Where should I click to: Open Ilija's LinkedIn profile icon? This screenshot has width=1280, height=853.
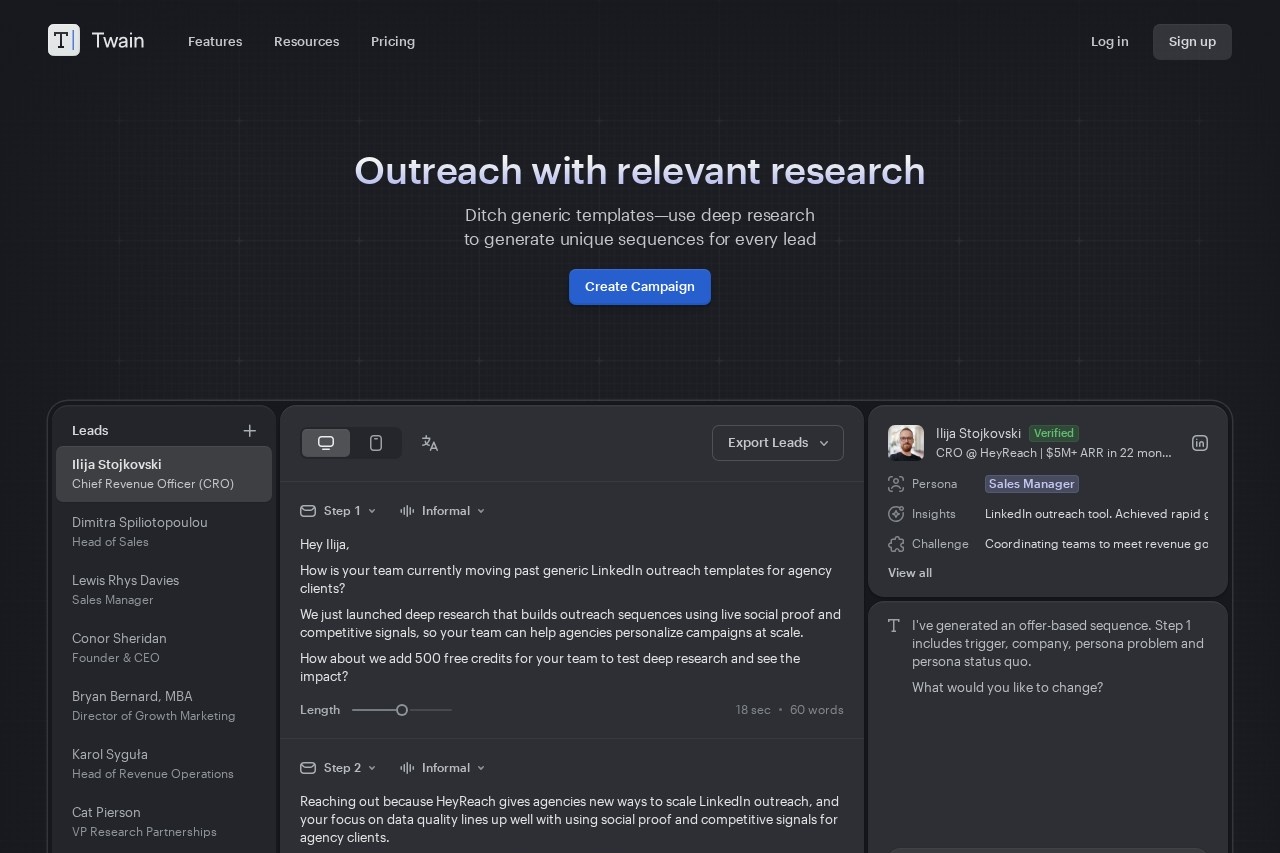pos(1200,443)
